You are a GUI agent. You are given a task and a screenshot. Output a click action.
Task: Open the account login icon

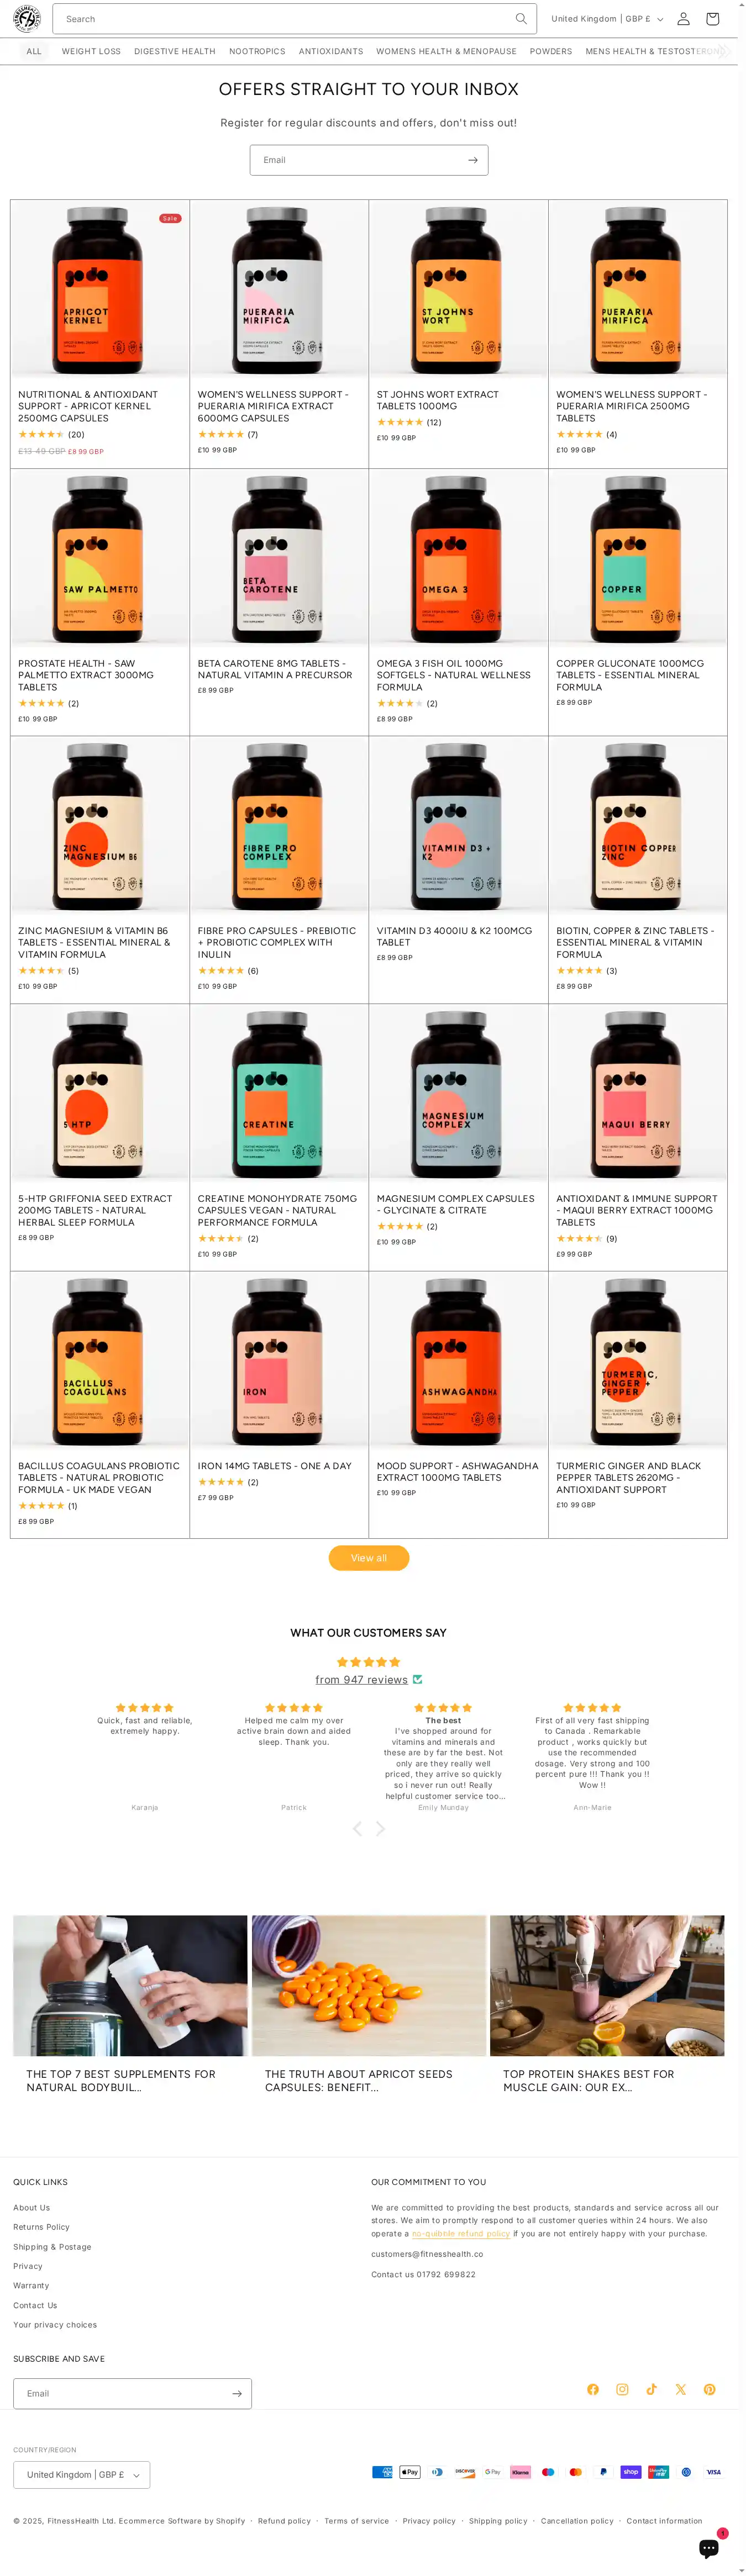(683, 19)
